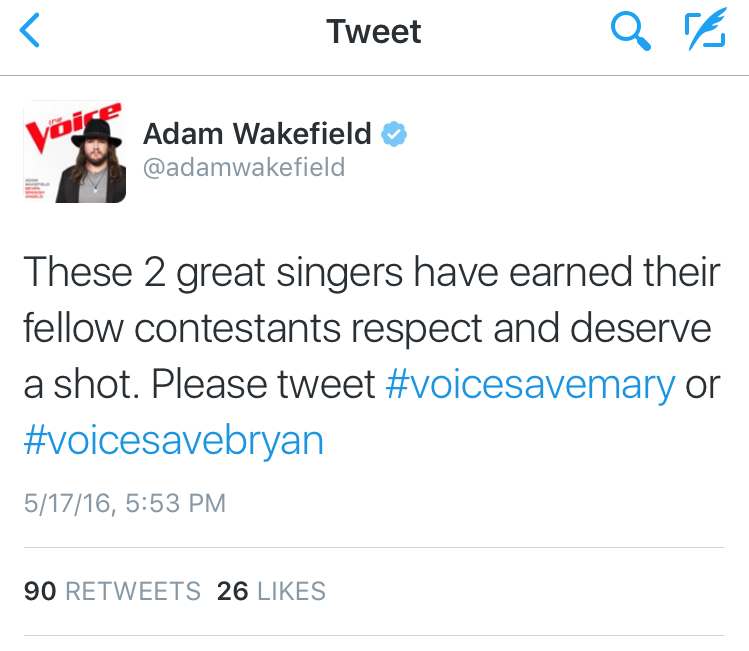View the 90 Retweets list
This screenshot has width=749, height=651.
[112, 591]
